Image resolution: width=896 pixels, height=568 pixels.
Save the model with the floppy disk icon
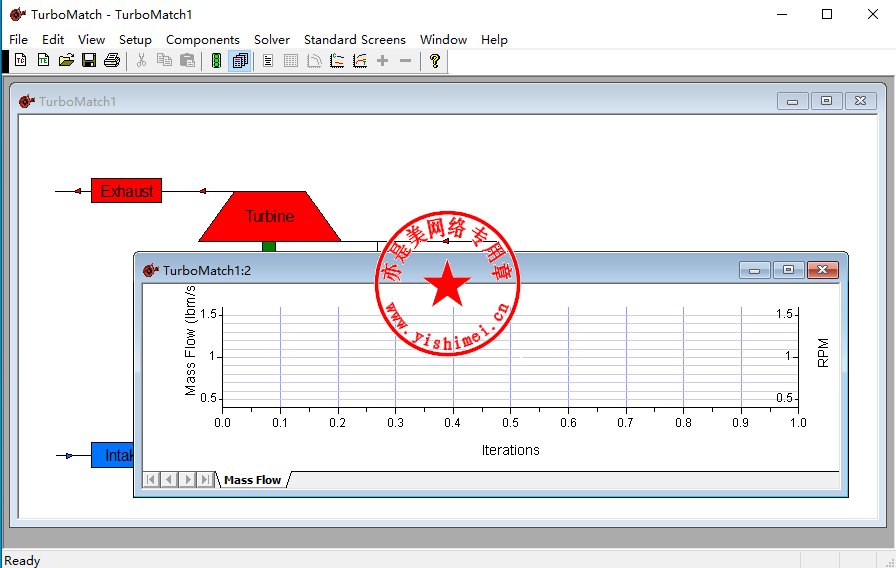pos(89,60)
